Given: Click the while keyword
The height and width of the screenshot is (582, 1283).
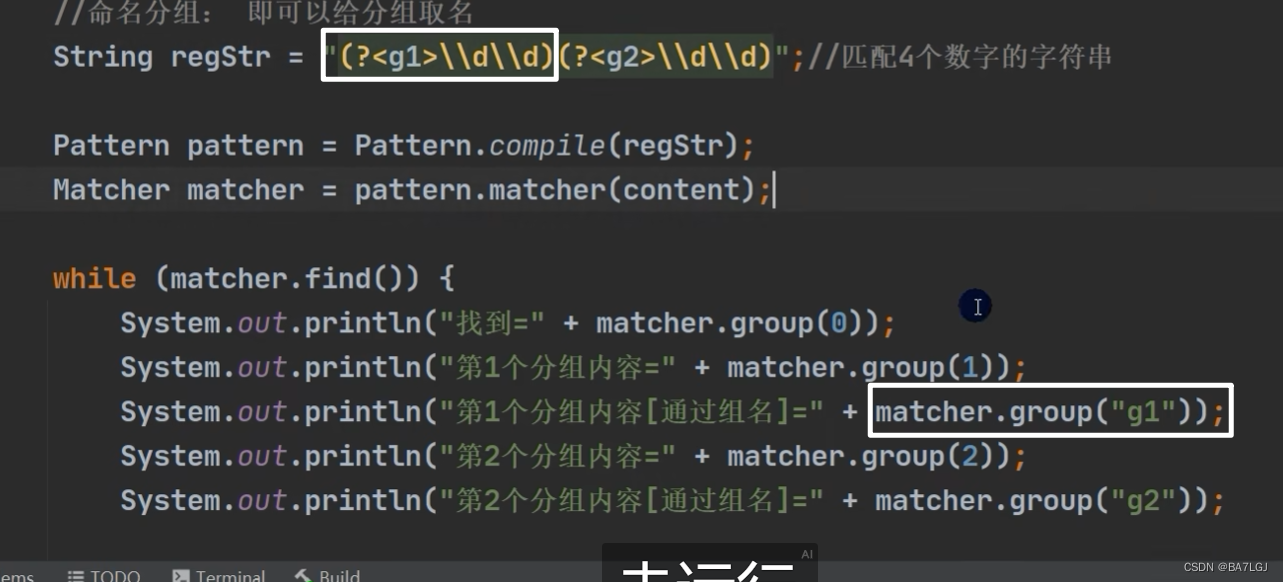Looking at the screenshot, I should (94, 278).
